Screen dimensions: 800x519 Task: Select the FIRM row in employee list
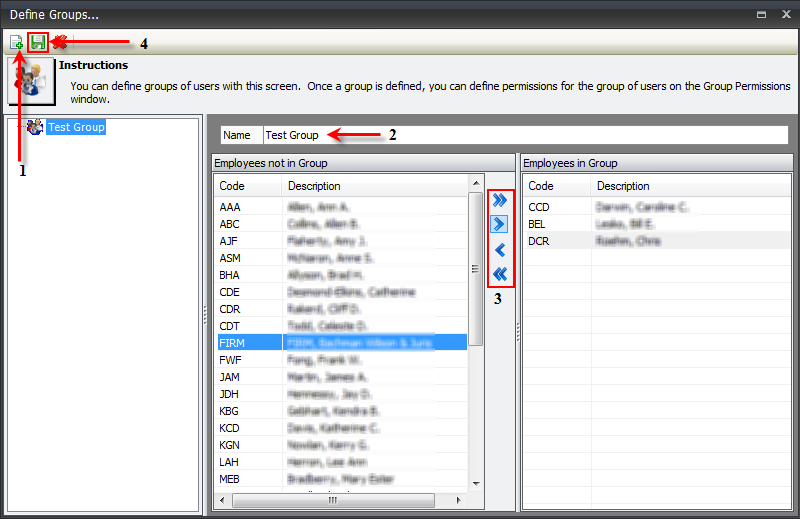340,342
